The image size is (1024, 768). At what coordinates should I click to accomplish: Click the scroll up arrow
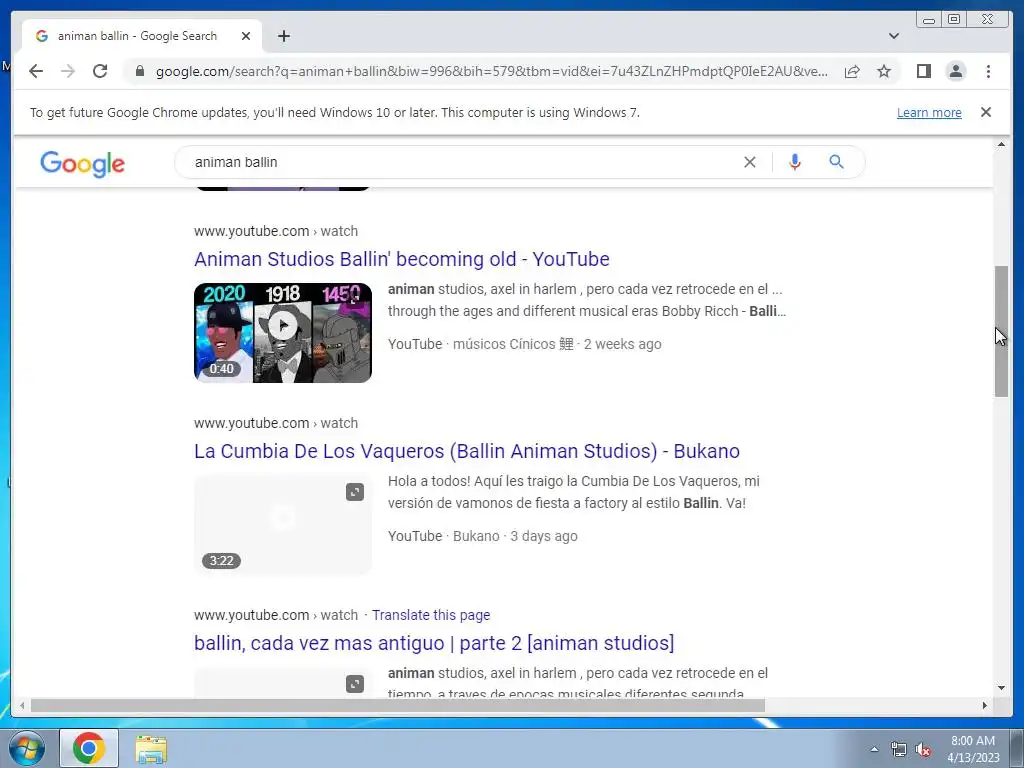click(x=1001, y=144)
